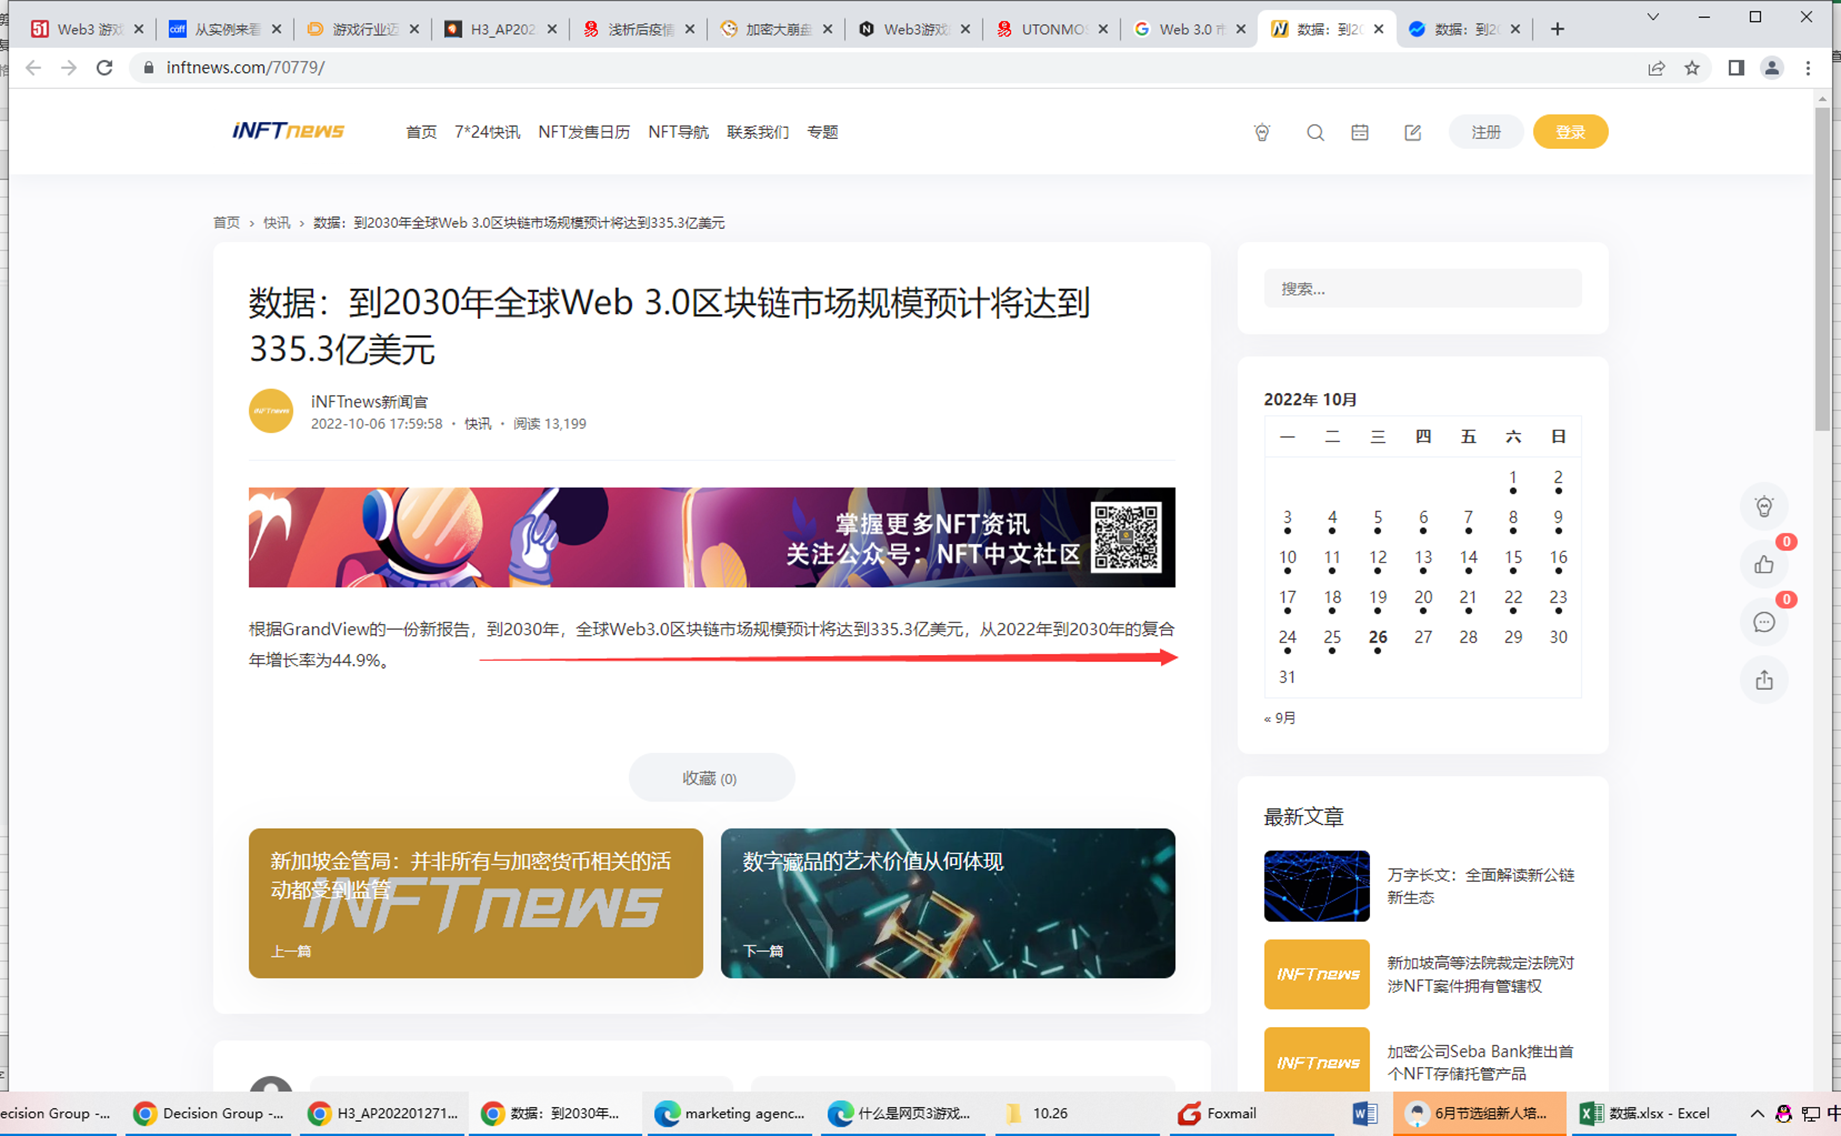Open NFT导航 navigation item
The height and width of the screenshot is (1136, 1841).
click(x=678, y=132)
